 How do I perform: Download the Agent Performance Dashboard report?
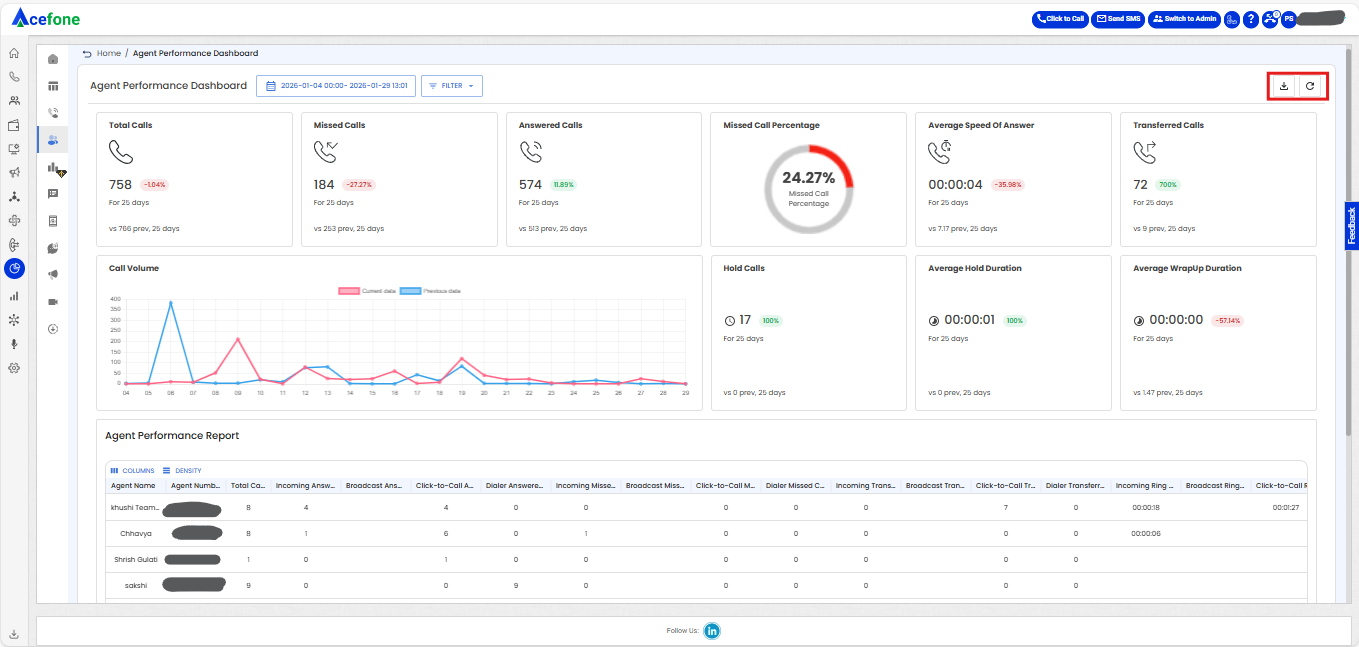(1284, 86)
